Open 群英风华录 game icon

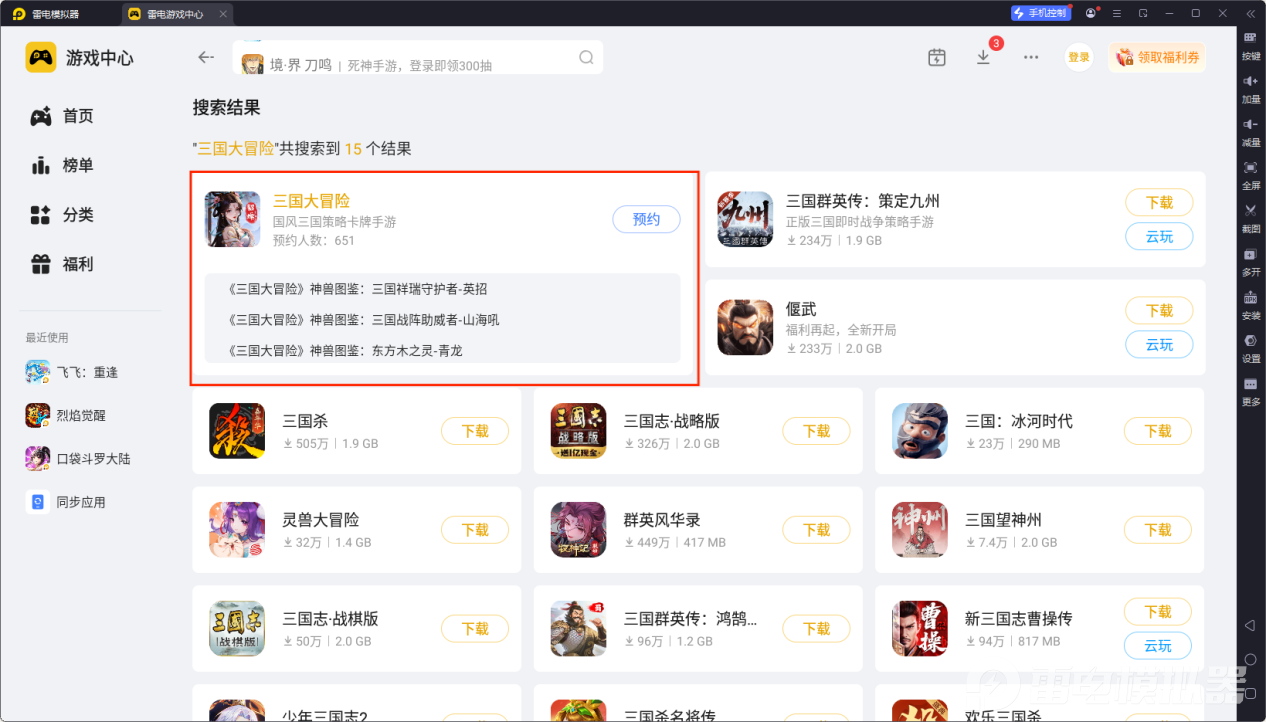point(578,530)
